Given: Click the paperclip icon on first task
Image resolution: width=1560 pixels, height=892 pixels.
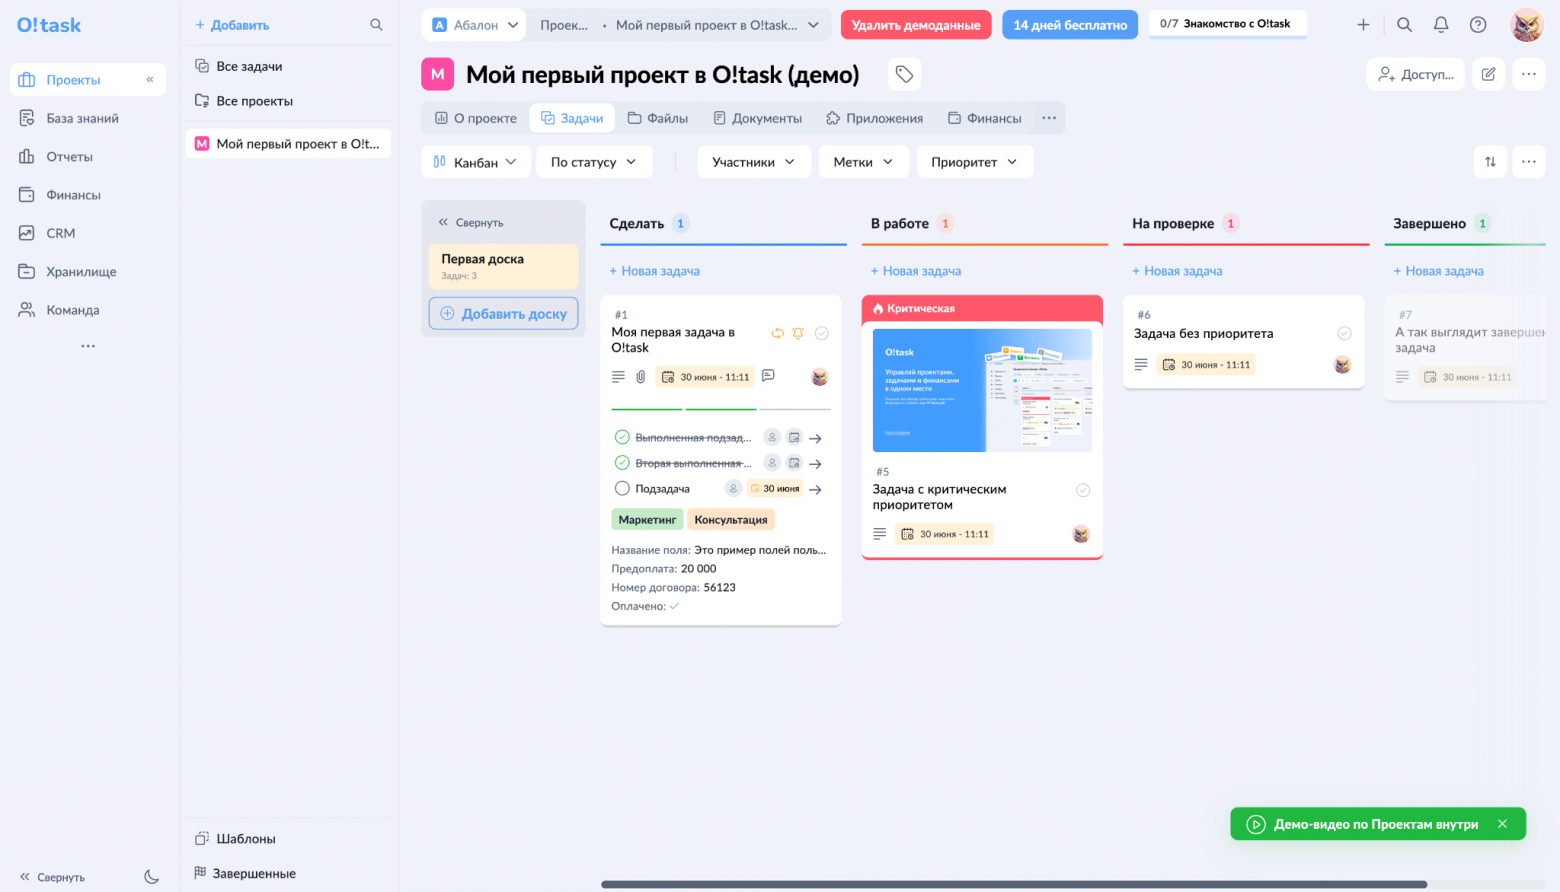Looking at the screenshot, I should pyautogui.click(x=641, y=377).
